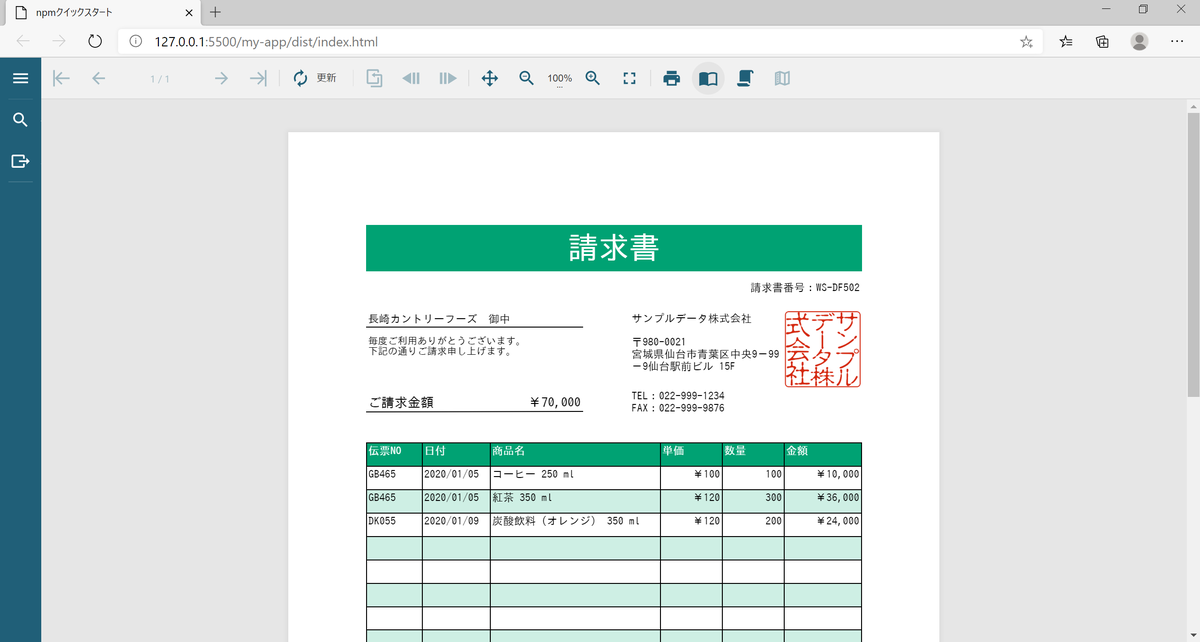Click customer name 長崎カントリーフーズ 御中
This screenshot has height=642, width=1200.
[x=439, y=319]
